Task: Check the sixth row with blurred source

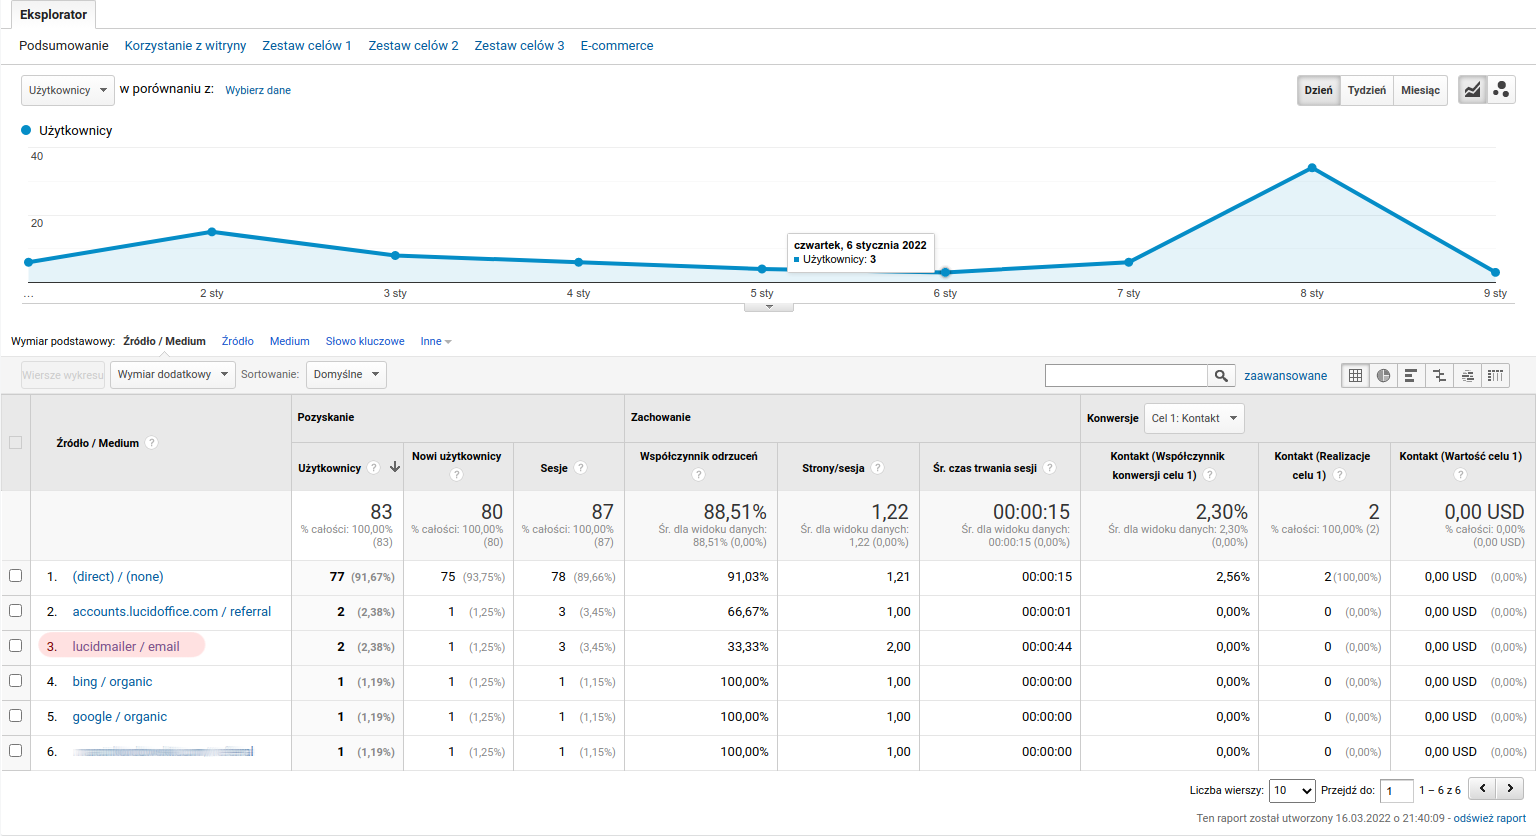Action: [x=15, y=751]
